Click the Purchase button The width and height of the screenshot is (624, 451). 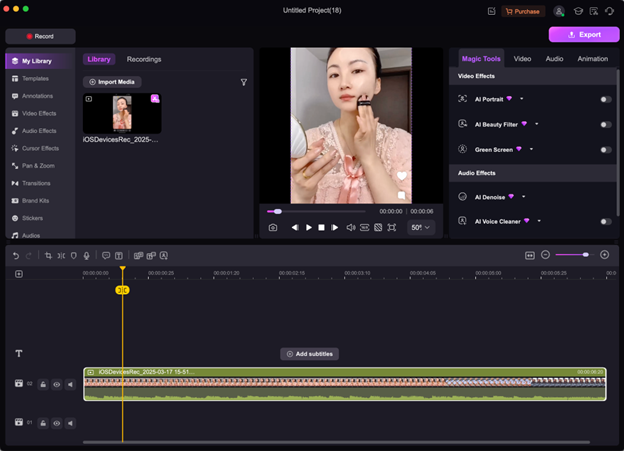[x=523, y=12]
